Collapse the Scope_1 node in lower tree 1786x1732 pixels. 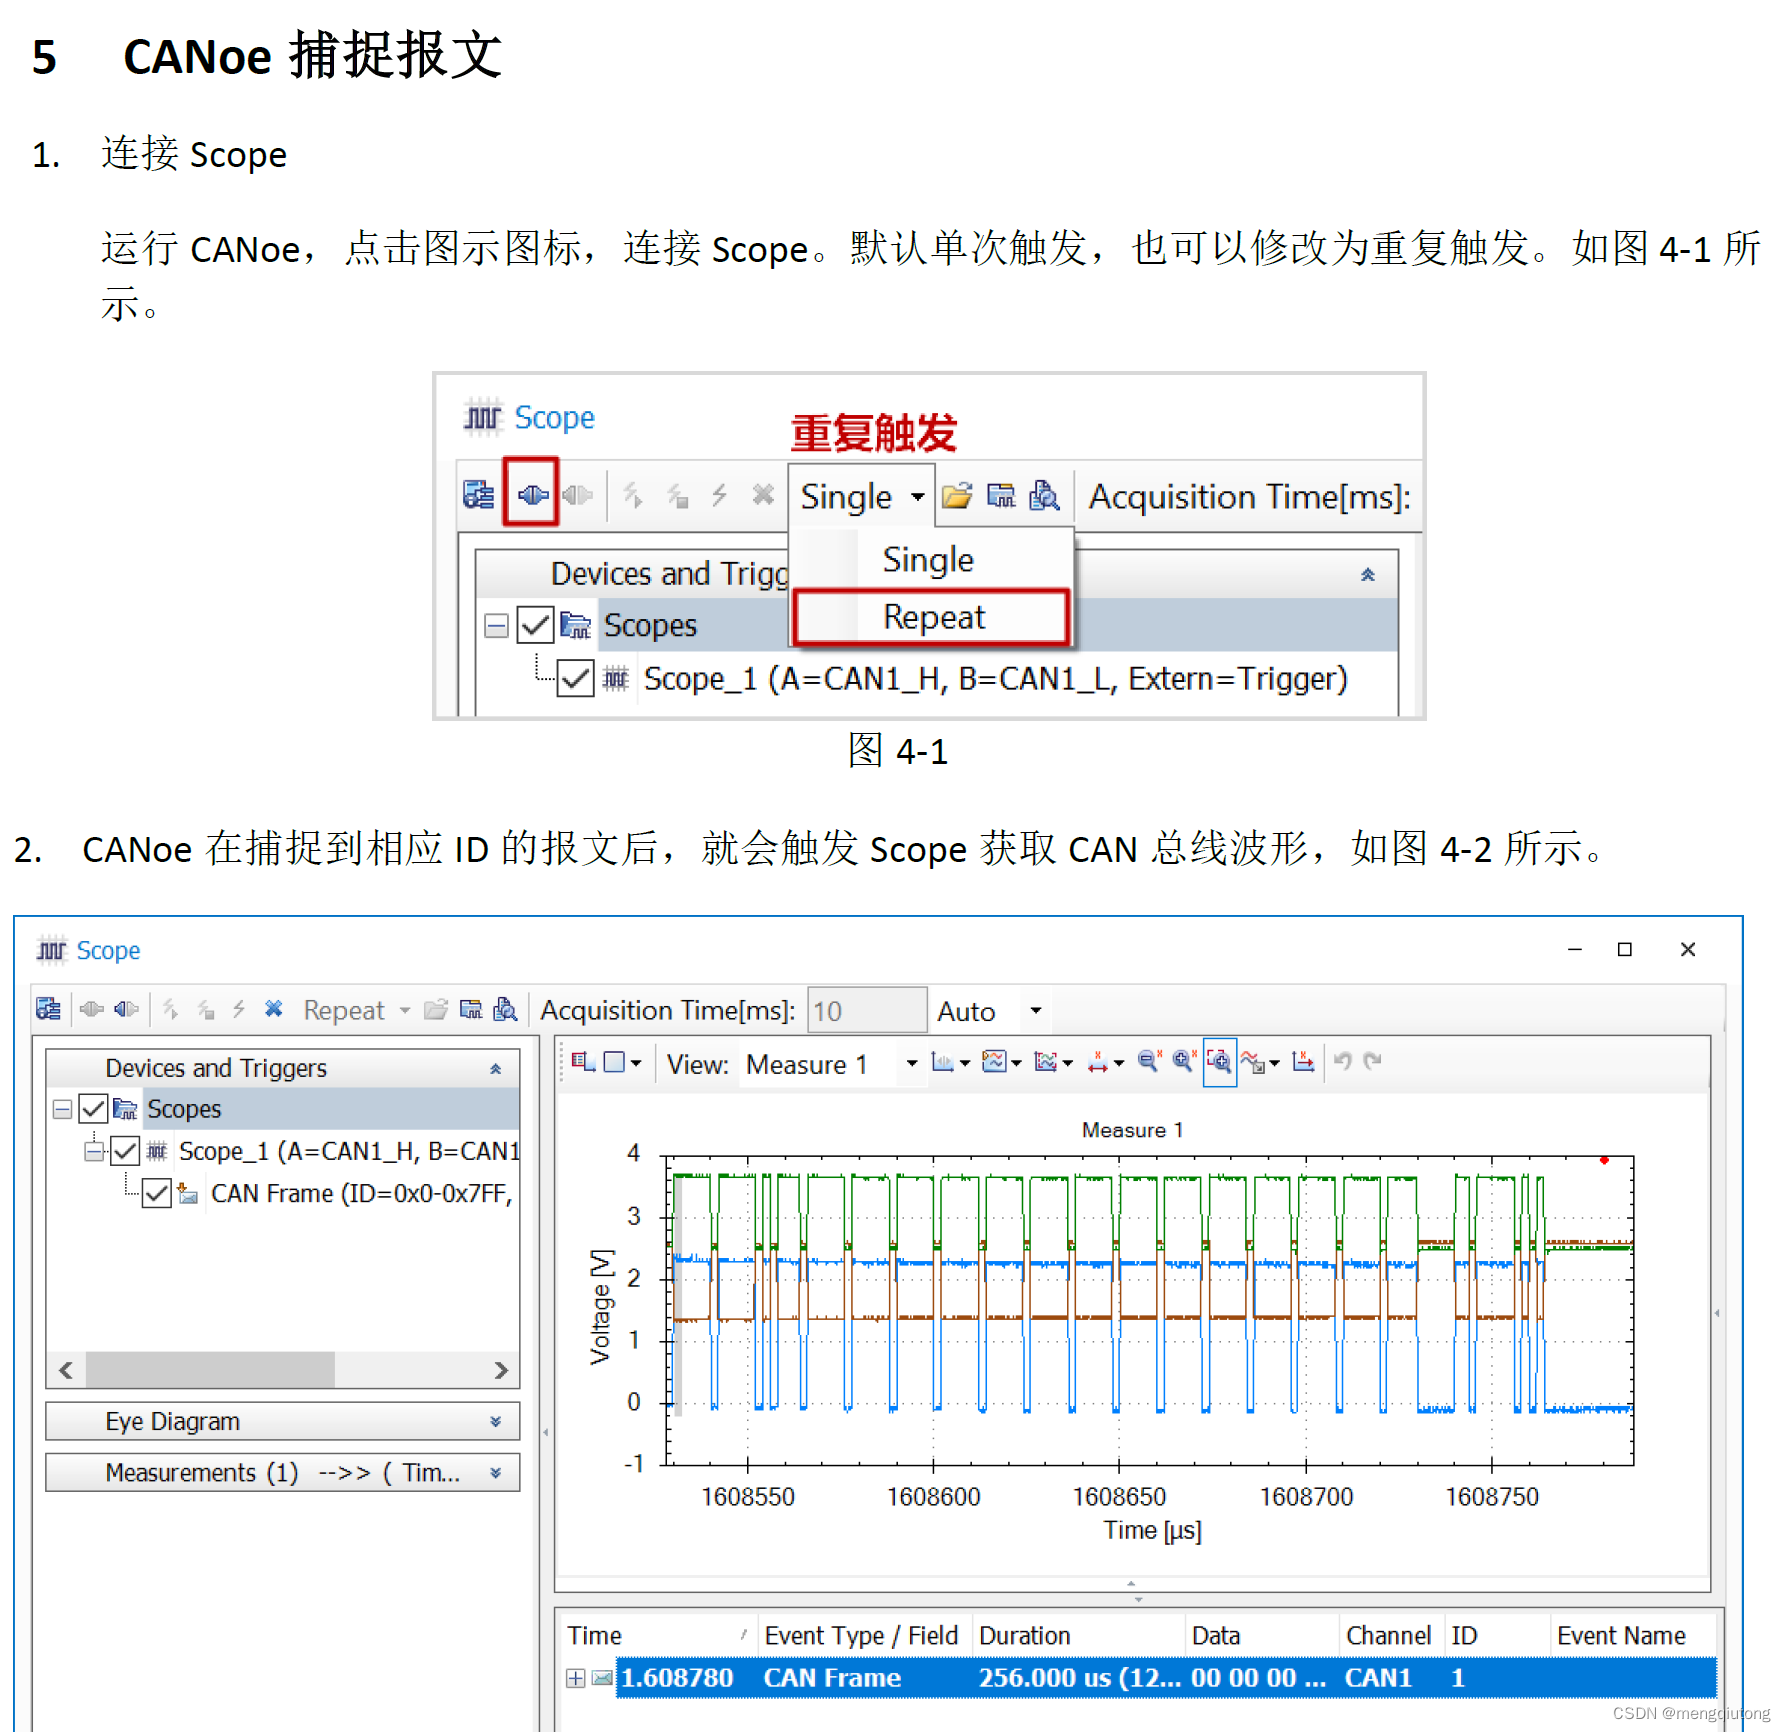coord(95,1152)
